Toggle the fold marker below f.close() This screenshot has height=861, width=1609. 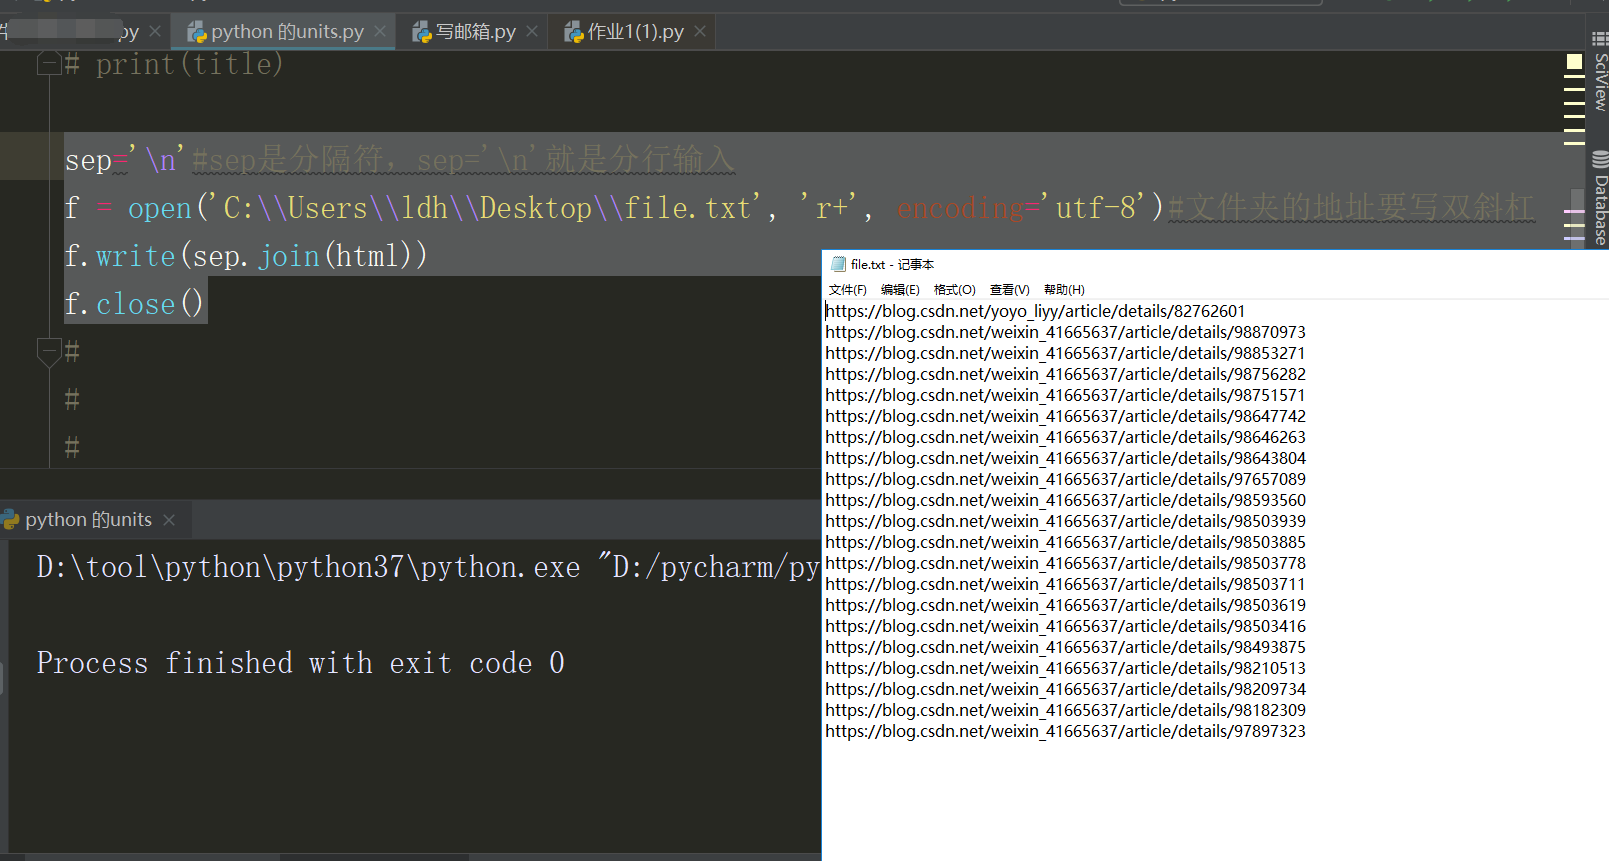48,352
